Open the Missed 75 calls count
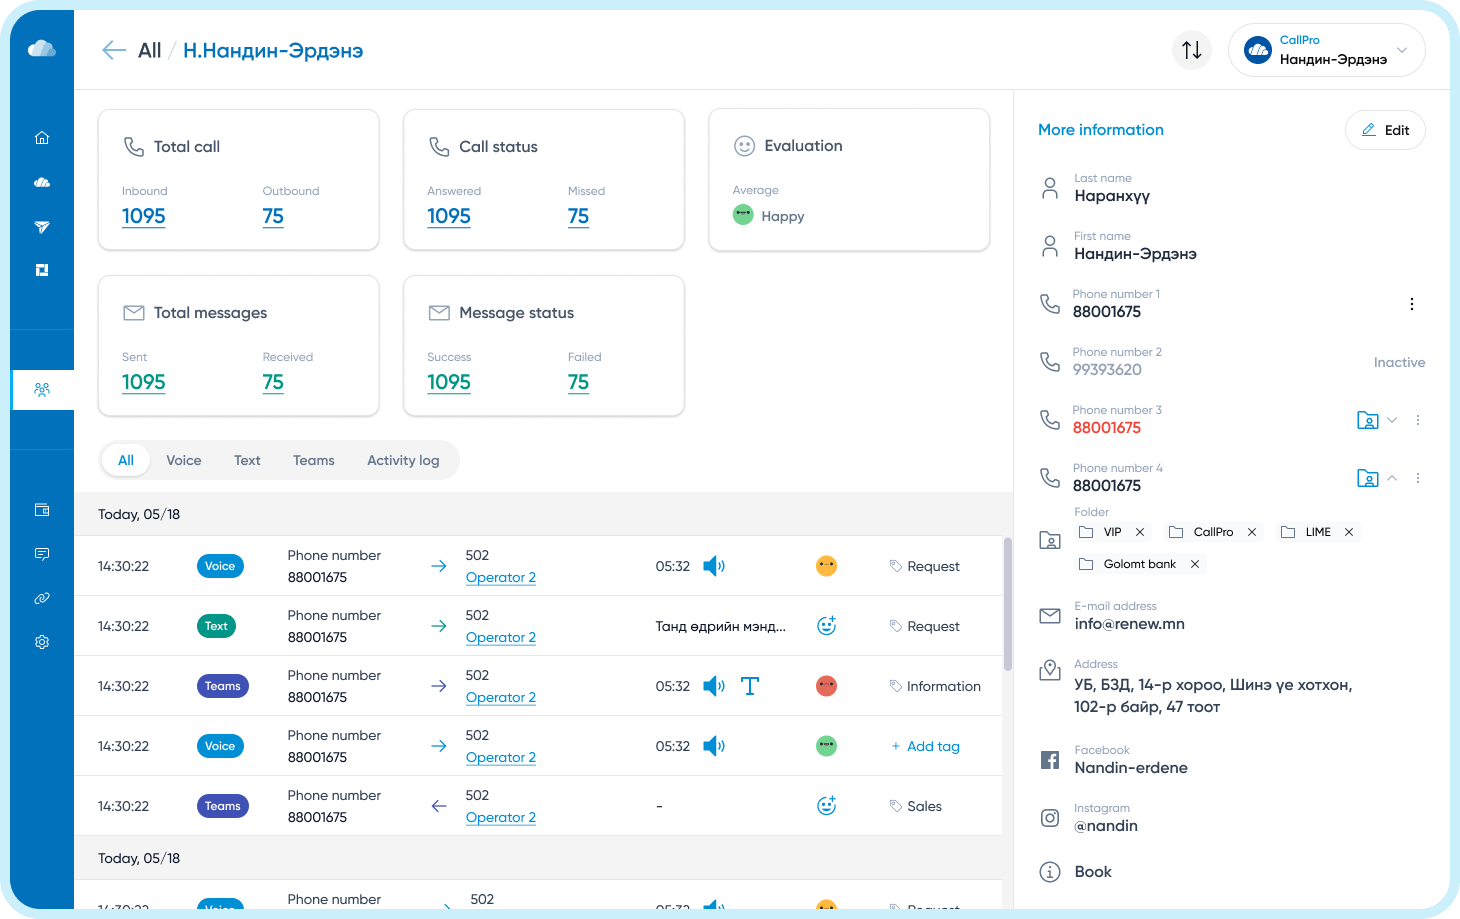 point(578,216)
